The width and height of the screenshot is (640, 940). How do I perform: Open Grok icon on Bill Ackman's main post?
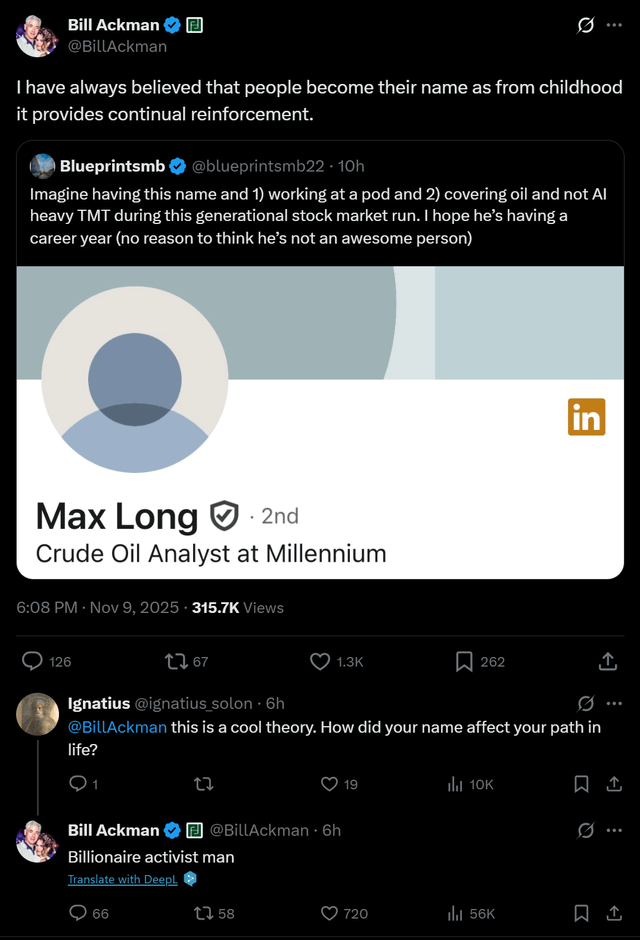coord(585,25)
